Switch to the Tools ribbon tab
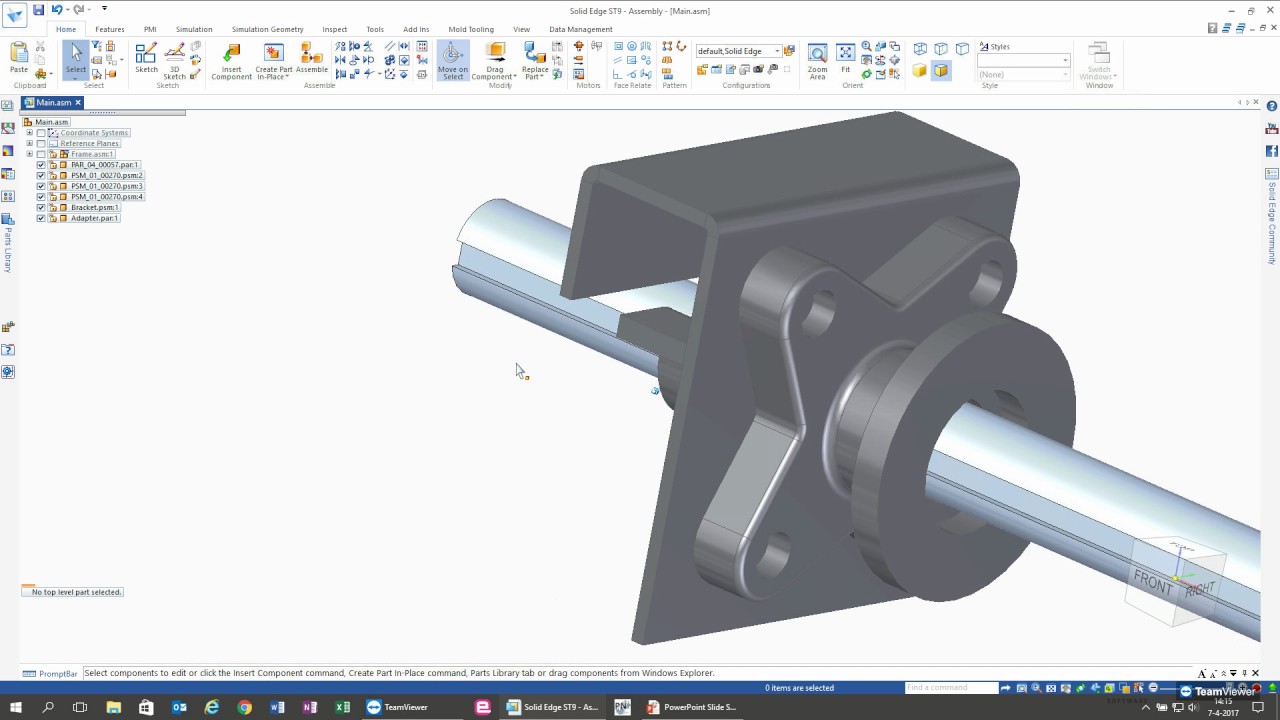Image resolution: width=1280 pixels, height=720 pixels. tap(375, 29)
